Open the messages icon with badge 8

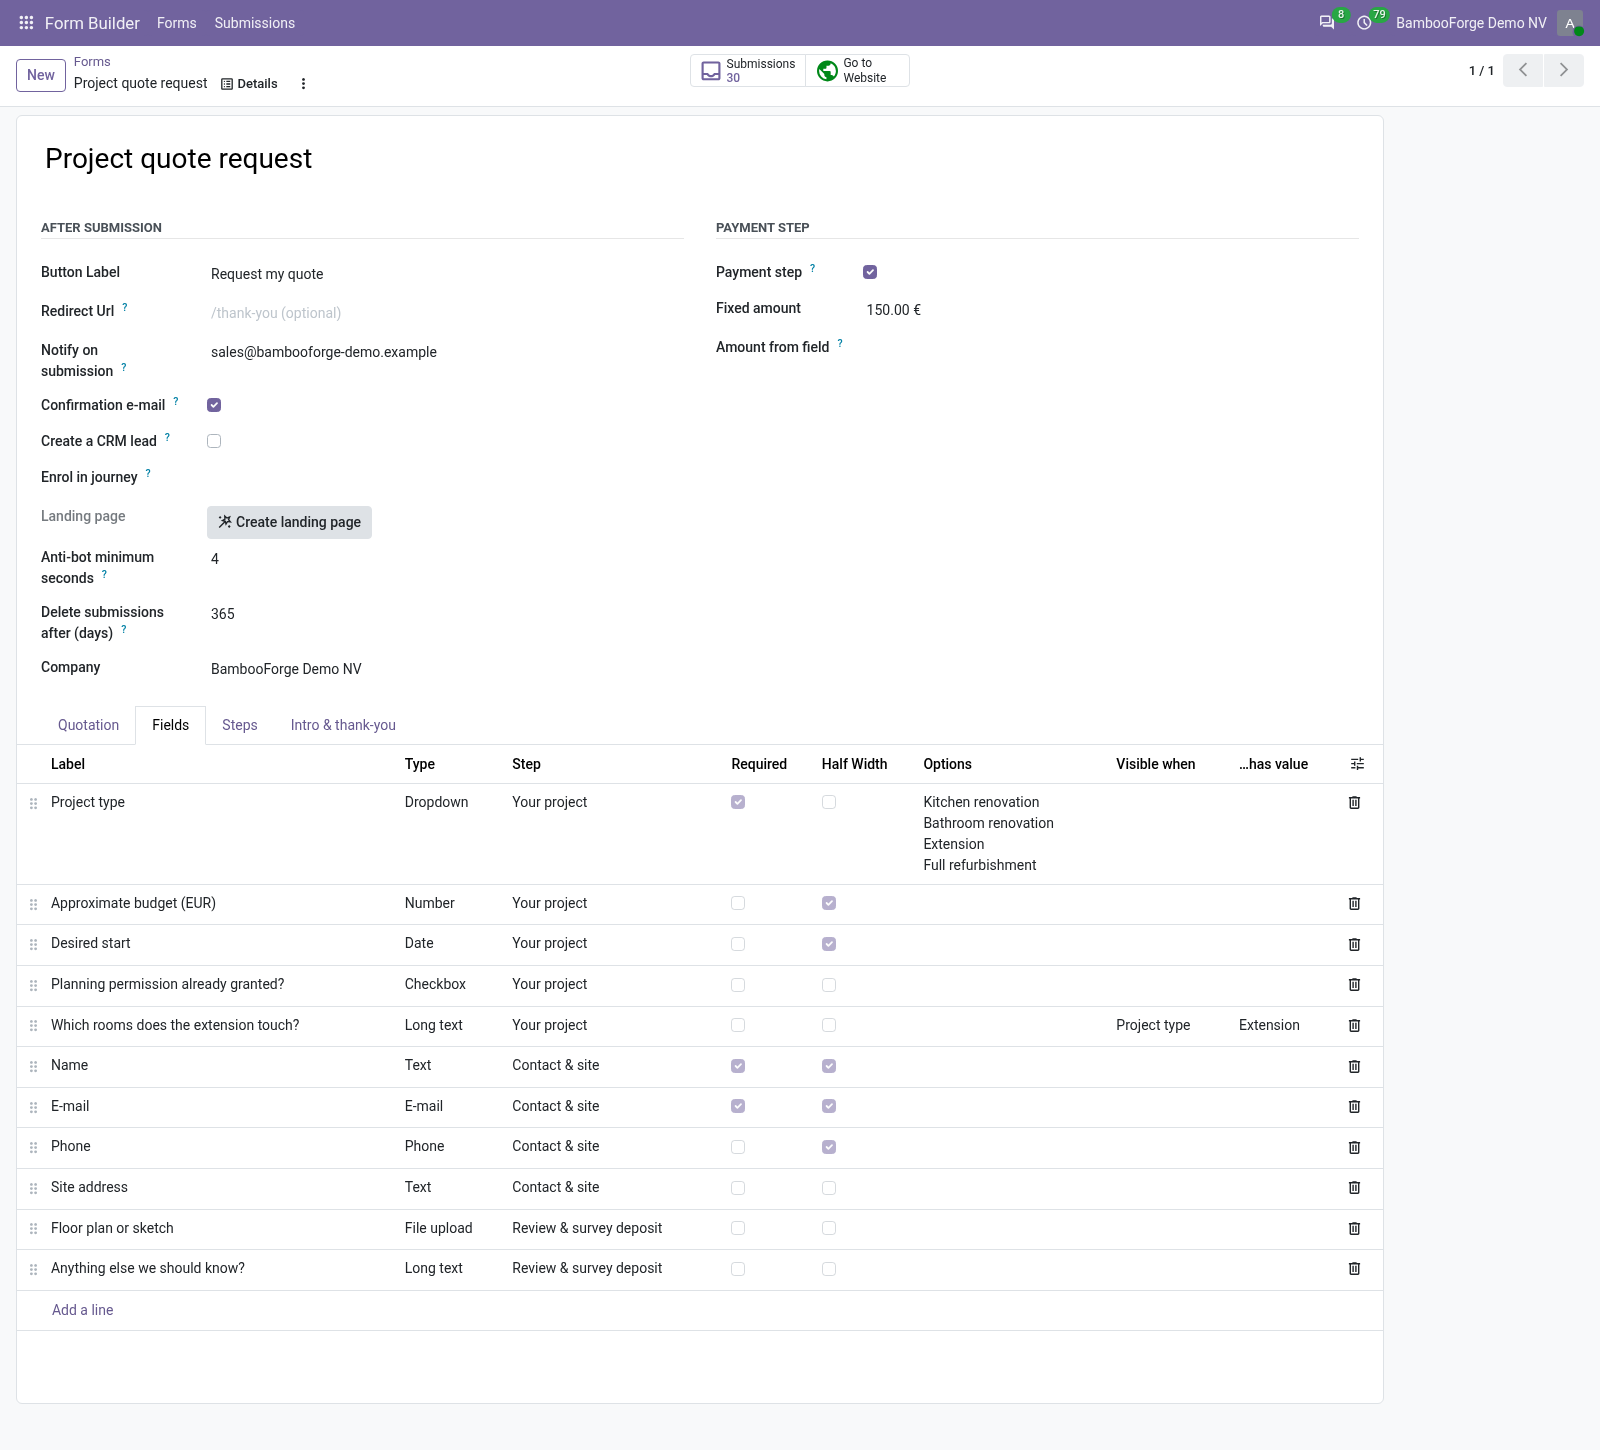coord(1327,22)
